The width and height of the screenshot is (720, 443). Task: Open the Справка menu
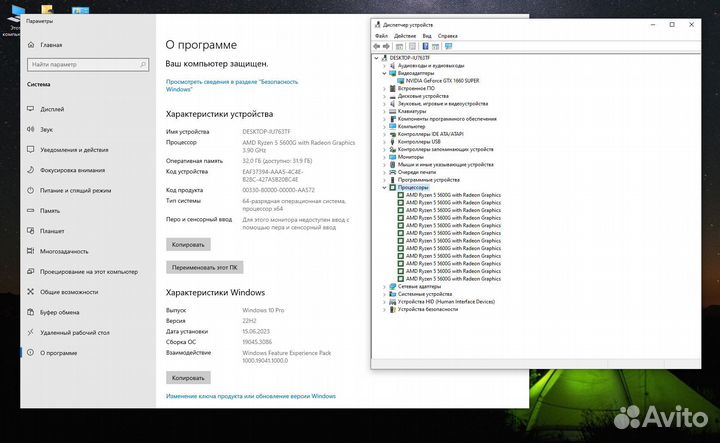[448, 36]
